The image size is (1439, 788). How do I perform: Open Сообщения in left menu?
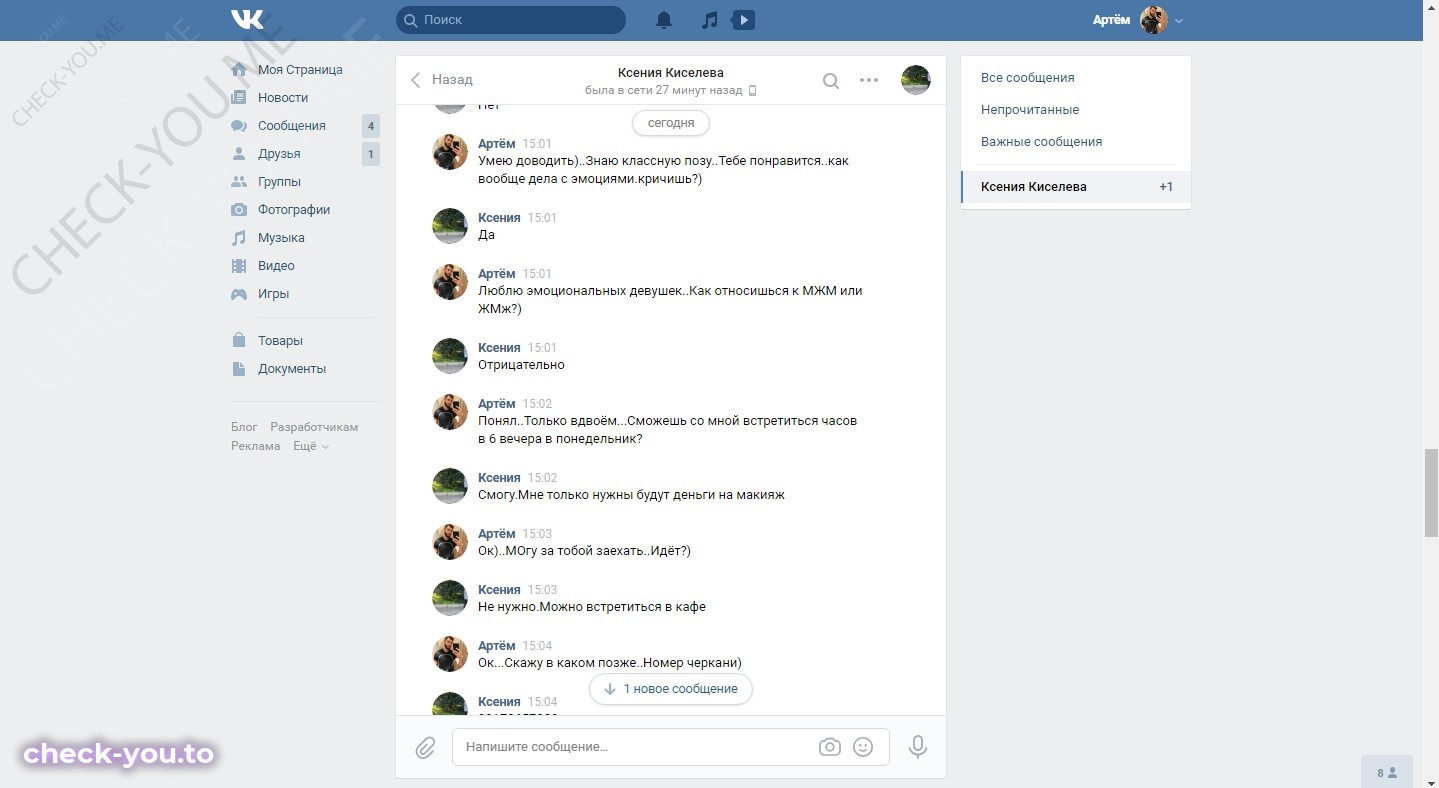[x=292, y=126]
